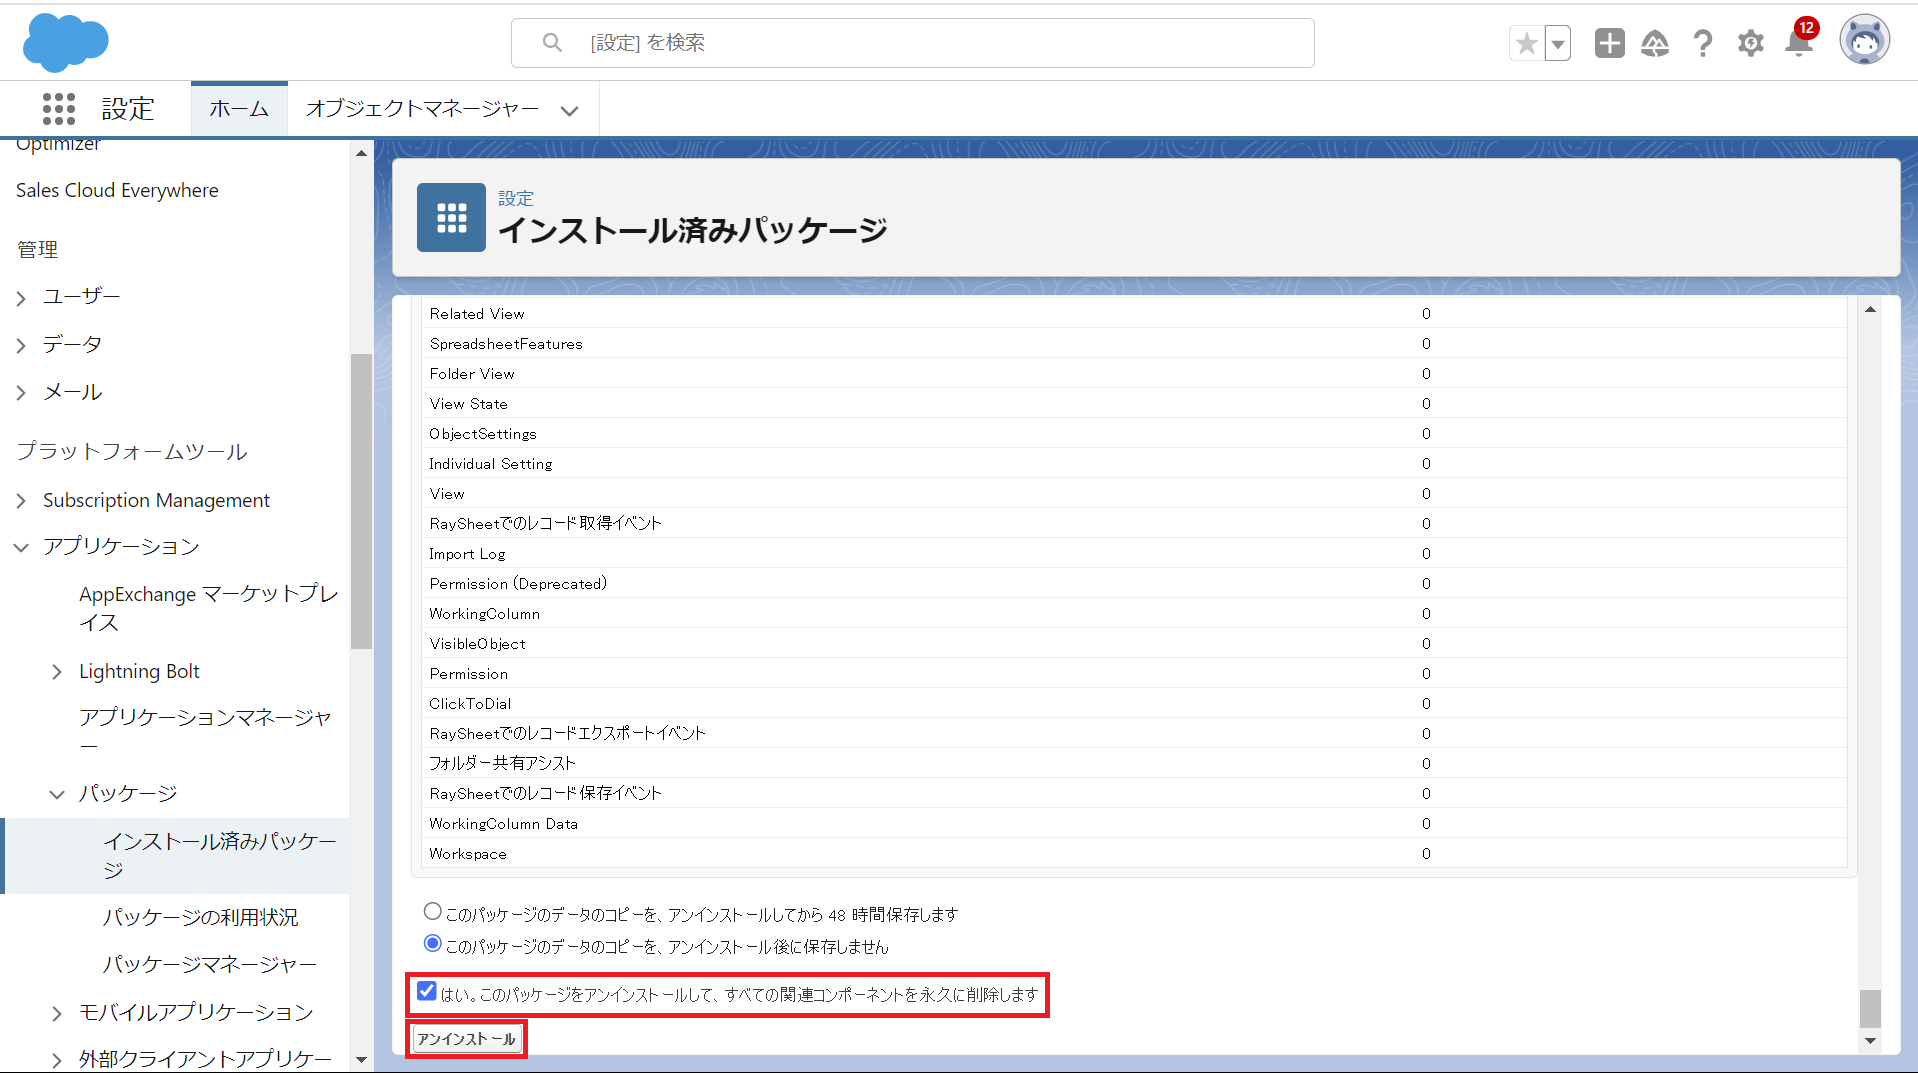Viewport: 1918px width, 1073px height.
Task: Click the search magnifier icon
Action: coord(552,43)
